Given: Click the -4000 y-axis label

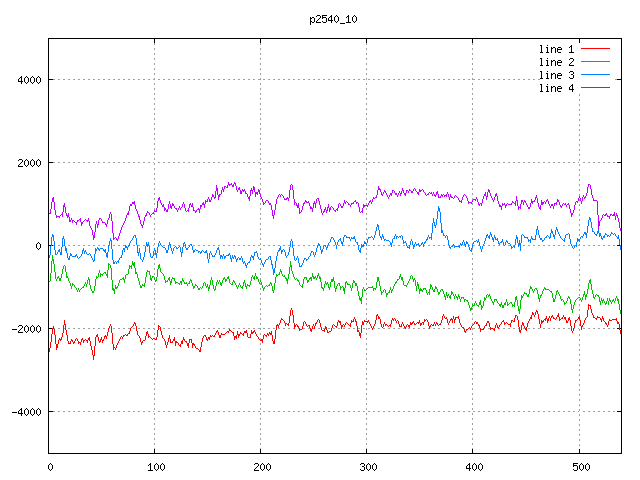Looking at the screenshot, I should (24, 412).
